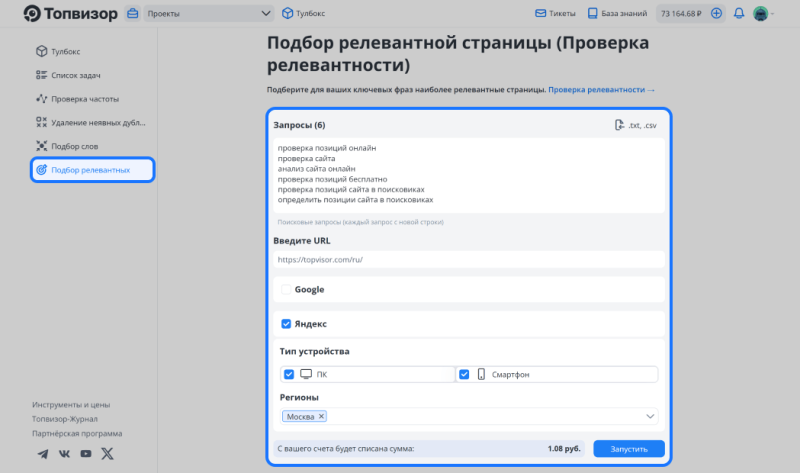Open Партнёрская программа link

[77, 433]
